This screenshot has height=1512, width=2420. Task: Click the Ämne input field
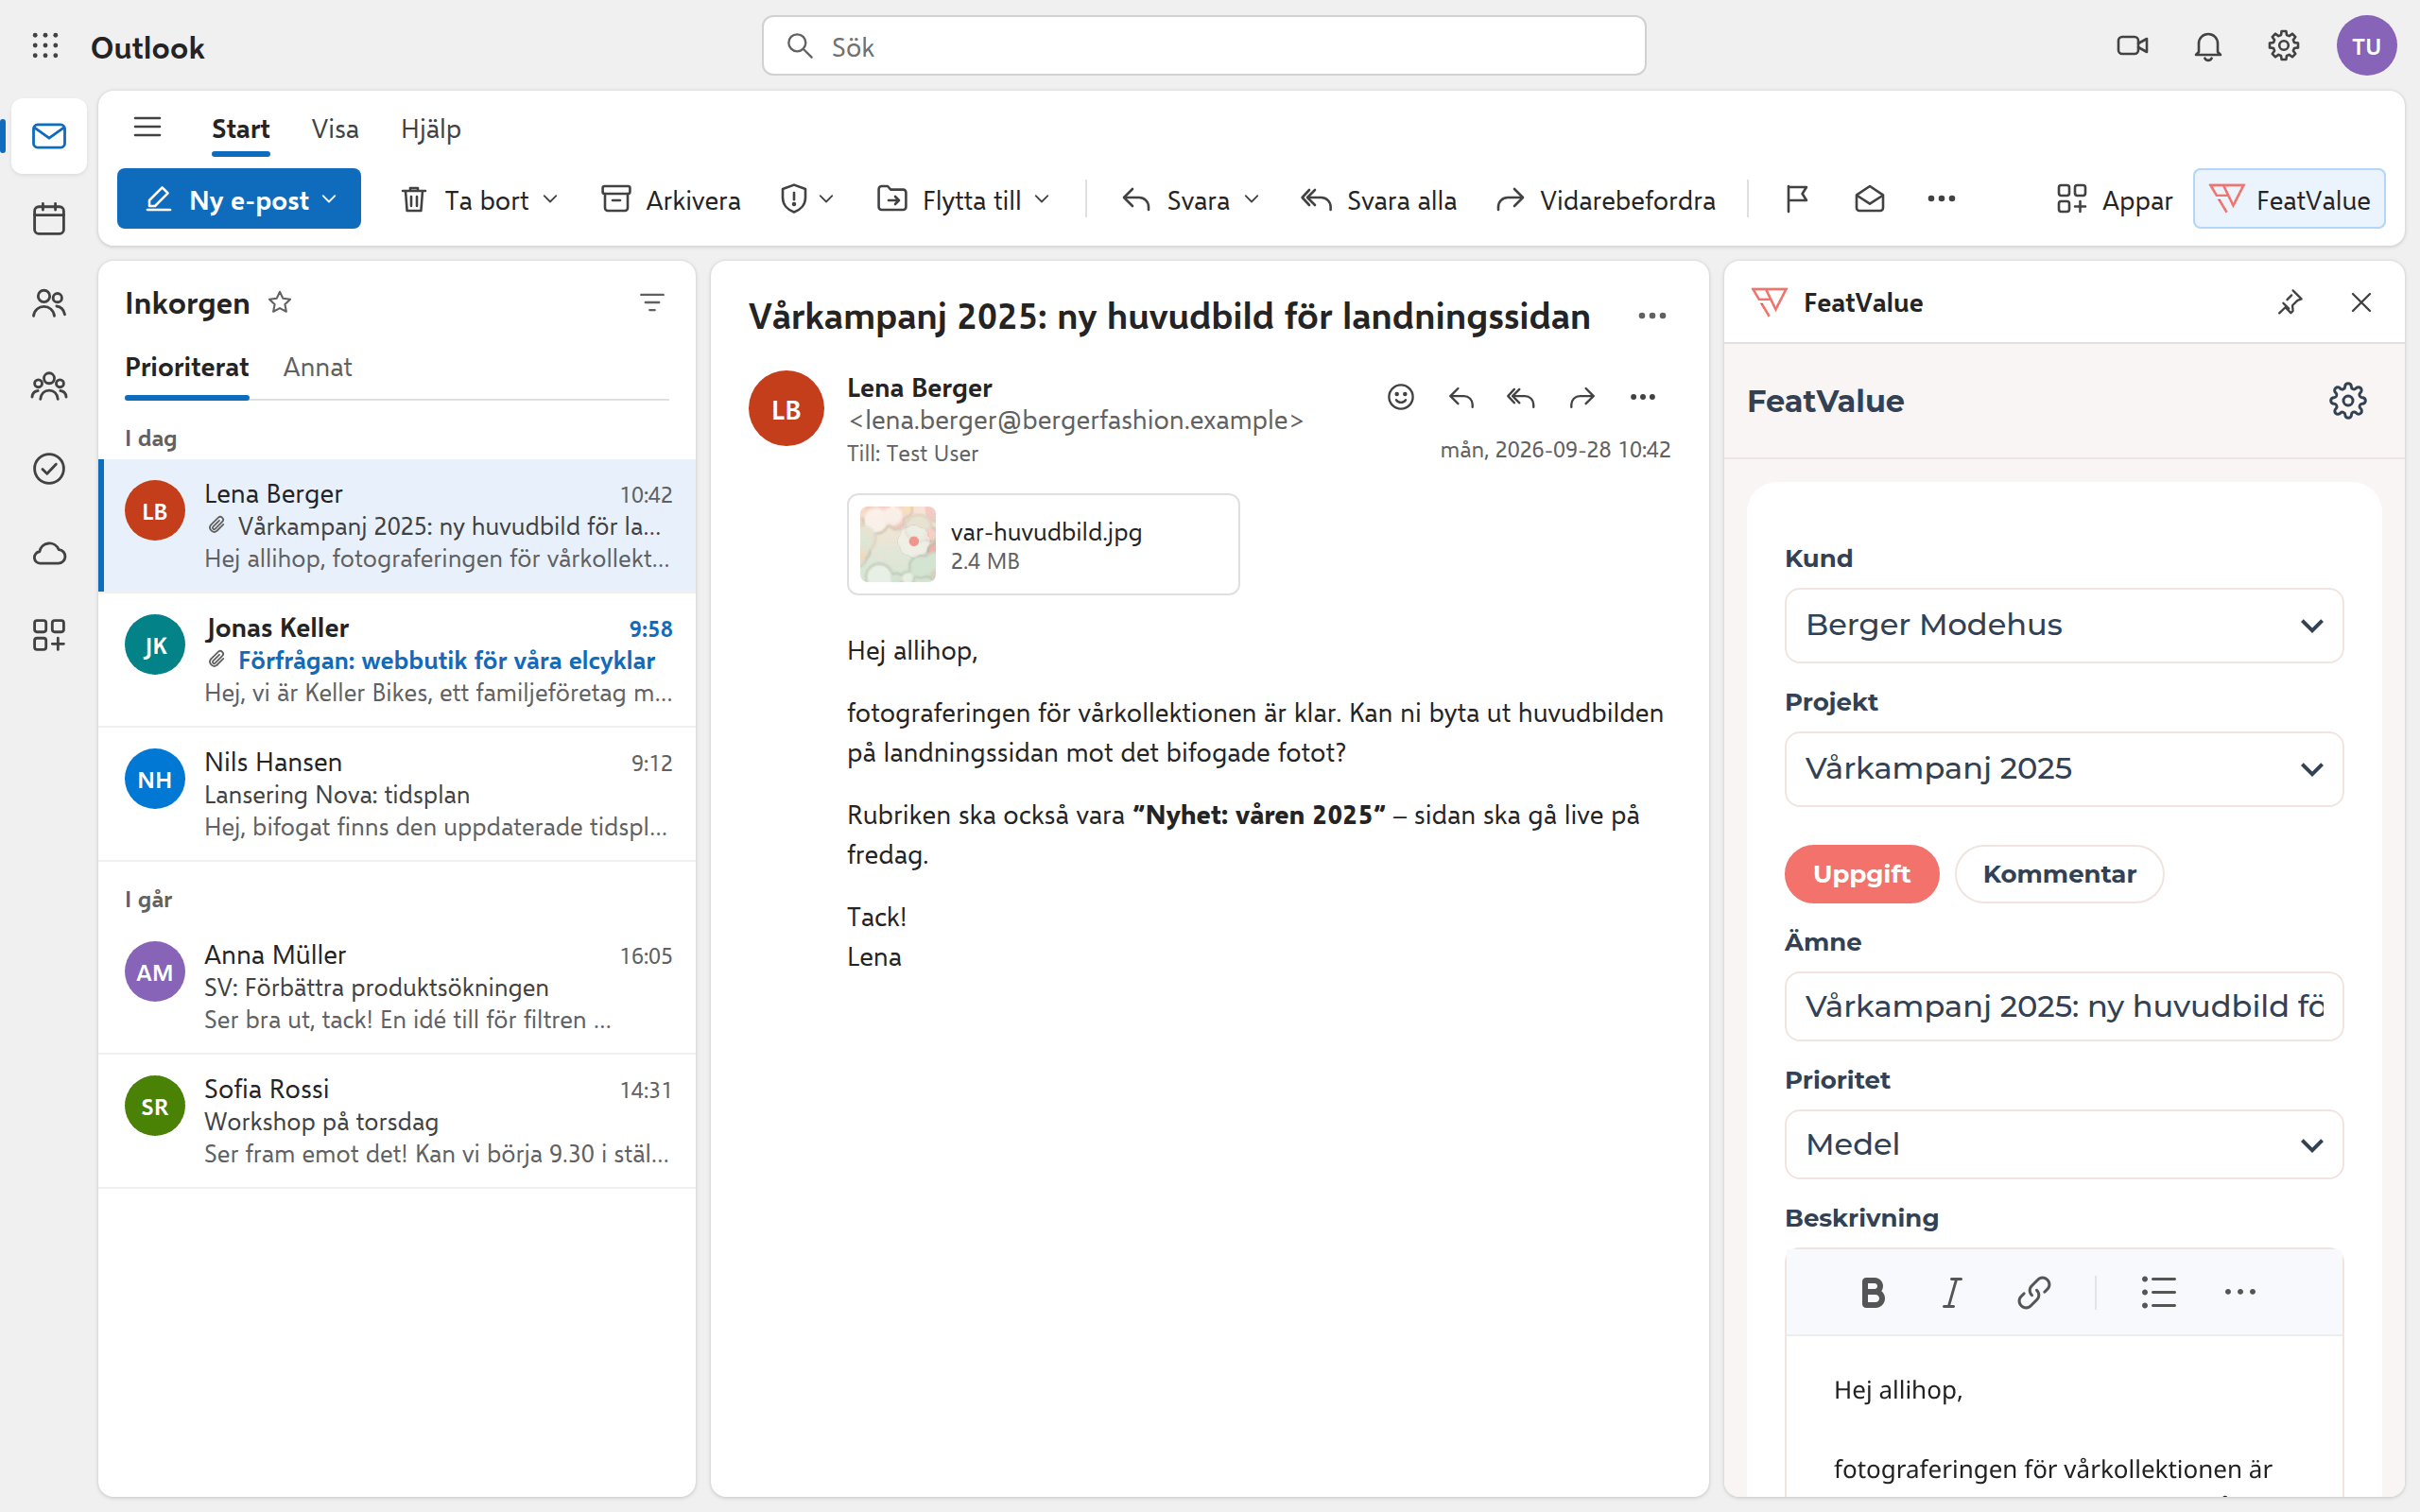pyautogui.click(x=2063, y=1006)
